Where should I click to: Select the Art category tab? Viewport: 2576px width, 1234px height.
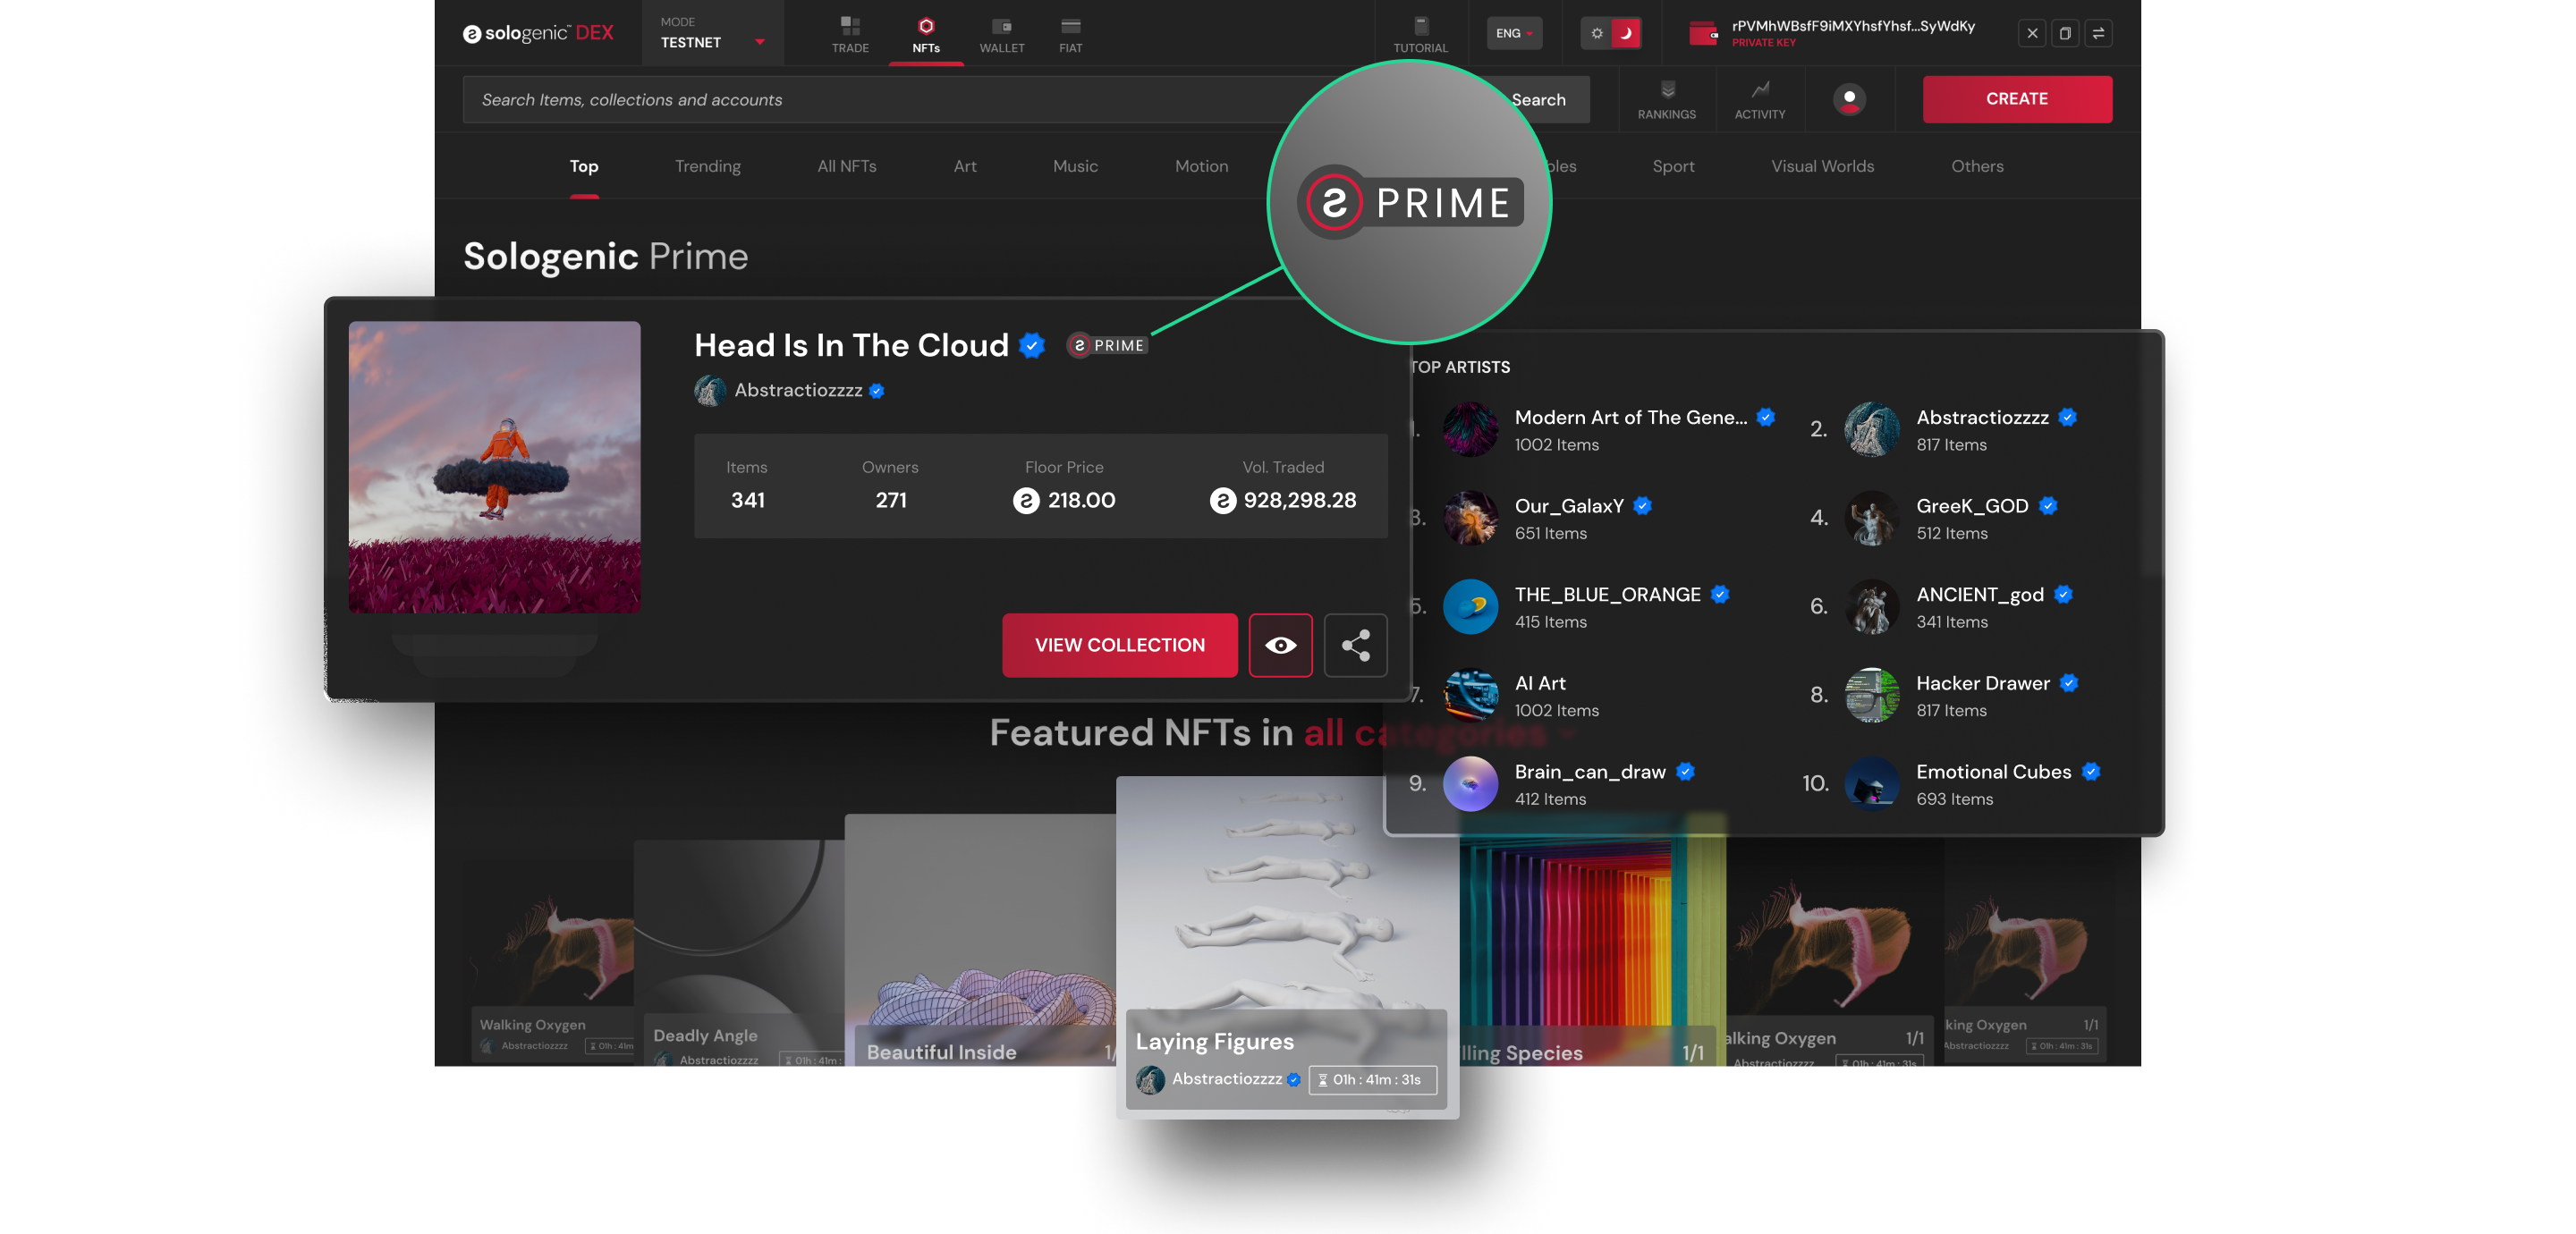point(965,166)
